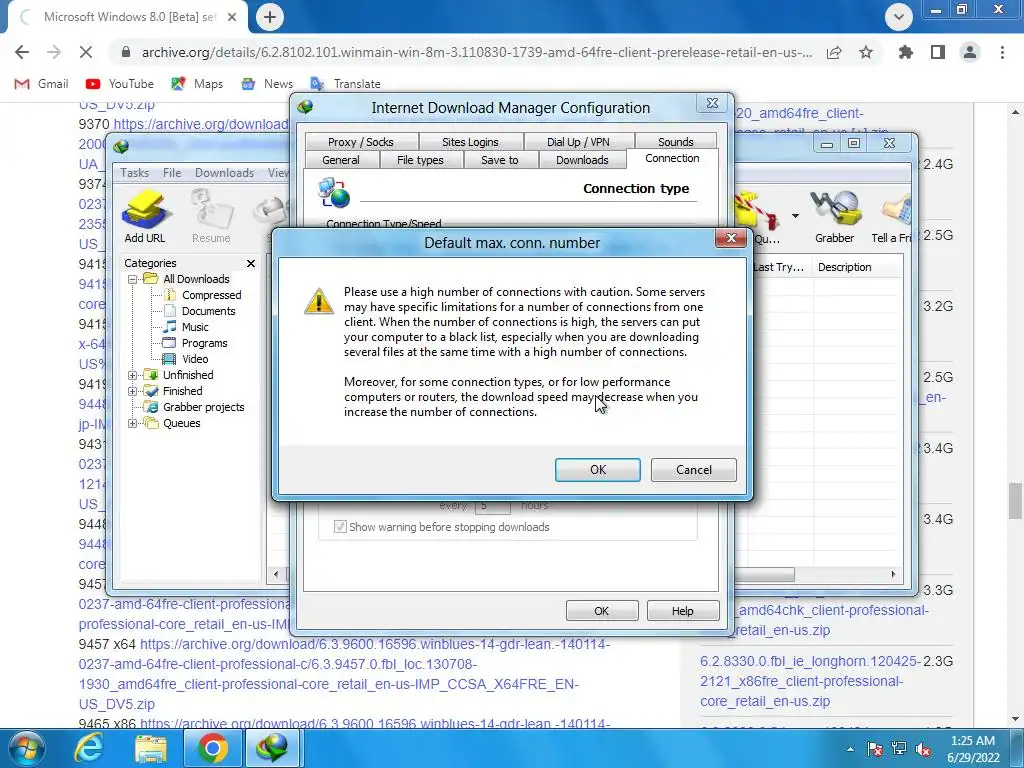Open the Maps bookmark
Image resolution: width=1024 pixels, height=768 pixels.
[197, 84]
